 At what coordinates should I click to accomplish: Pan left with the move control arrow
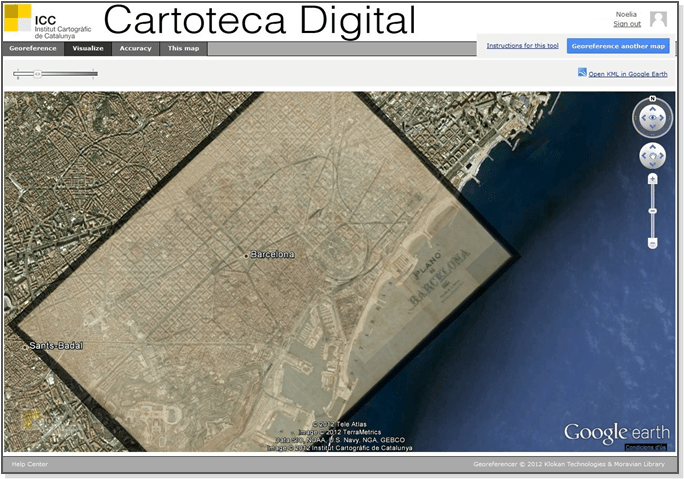tap(643, 156)
